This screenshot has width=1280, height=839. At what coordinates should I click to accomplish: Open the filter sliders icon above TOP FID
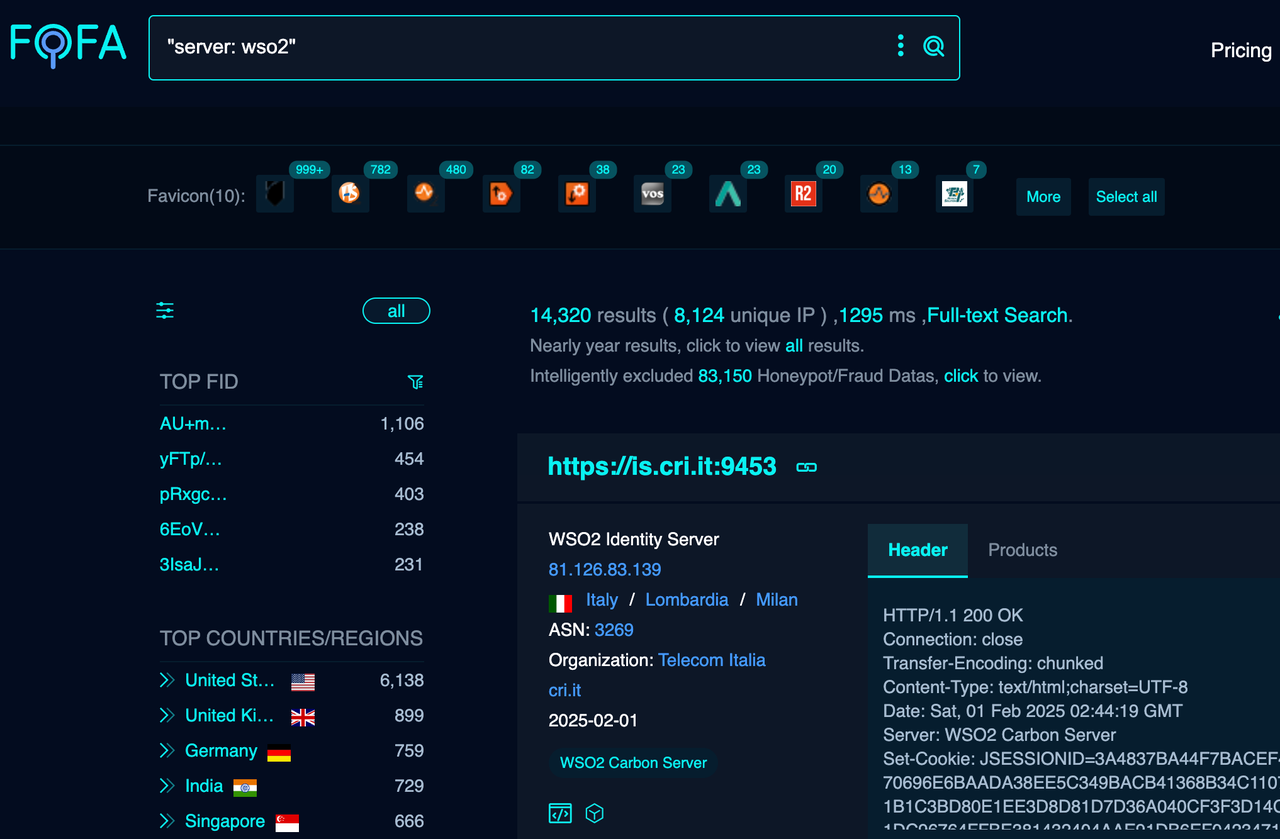164,311
